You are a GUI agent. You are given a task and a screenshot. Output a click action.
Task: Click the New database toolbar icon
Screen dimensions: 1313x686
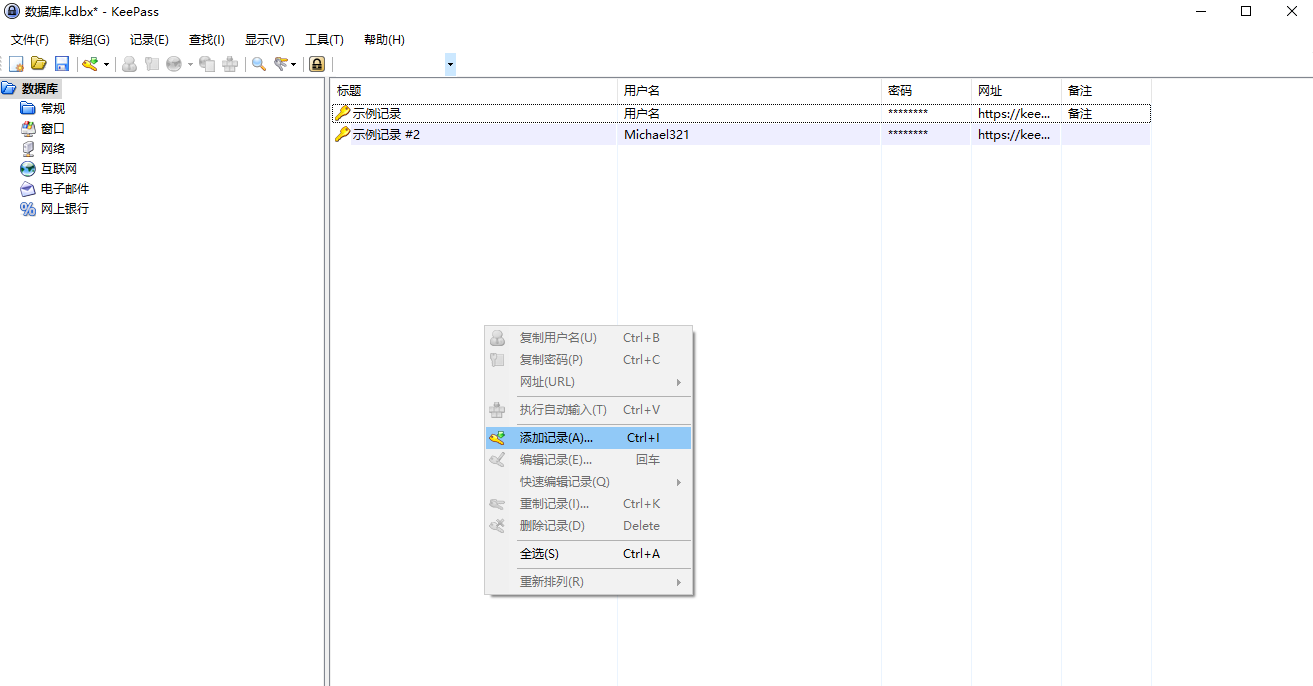coord(16,64)
